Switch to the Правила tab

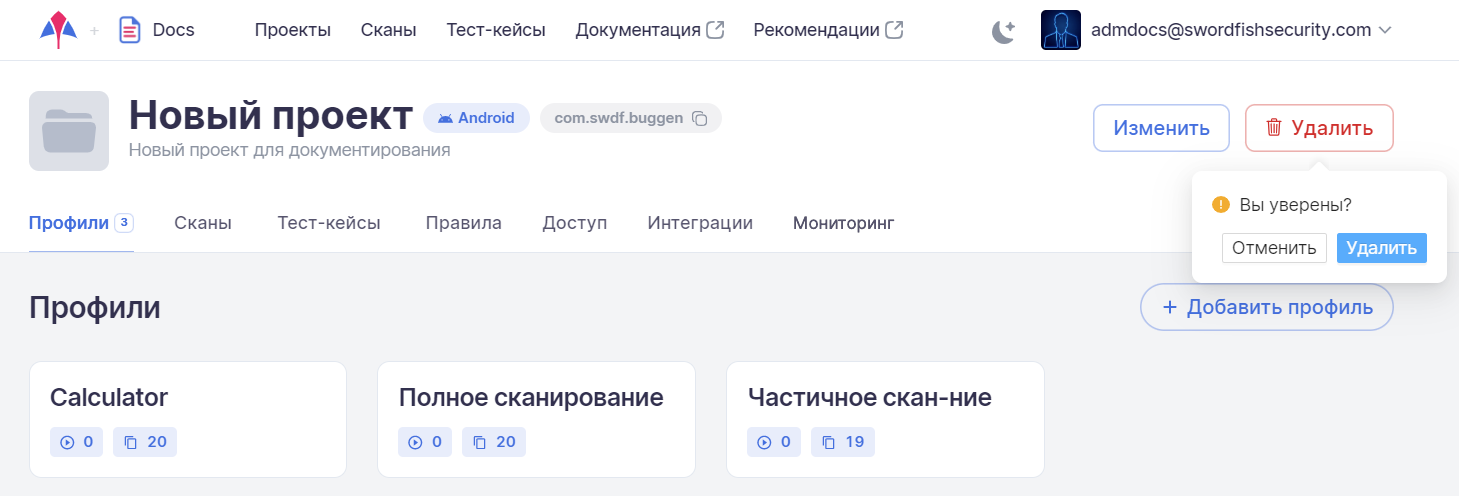click(461, 223)
